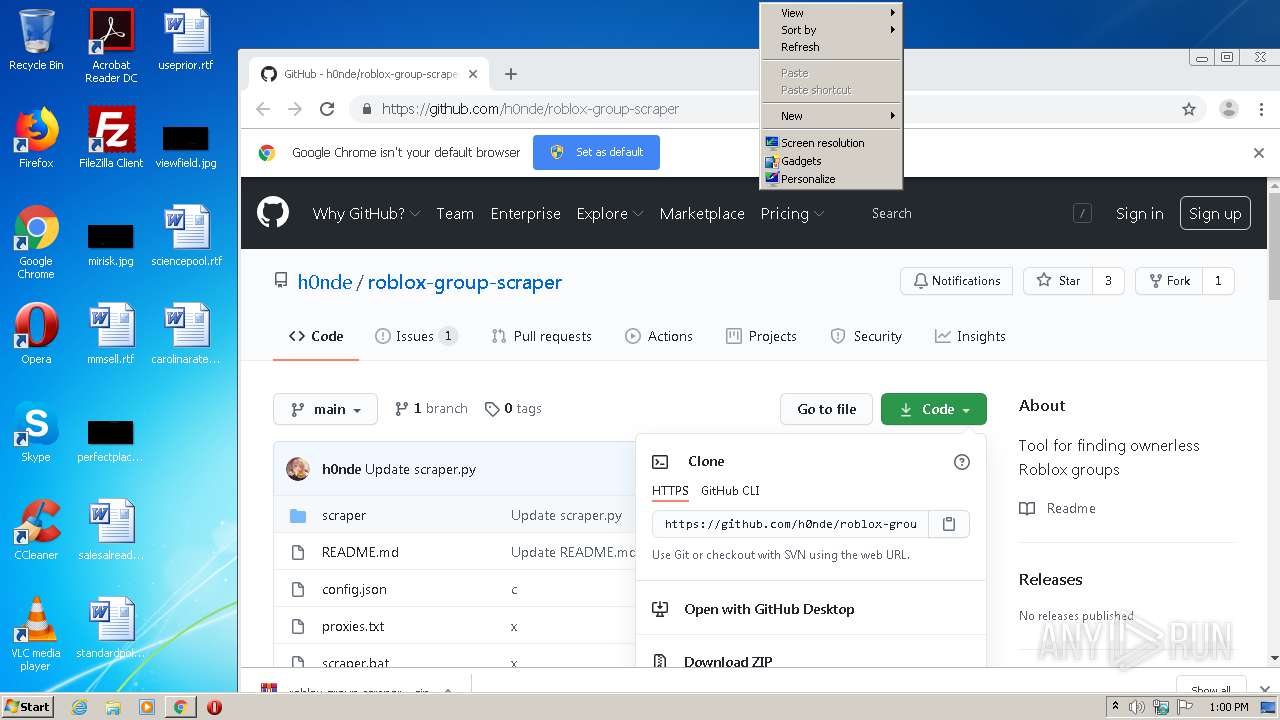Star the roblox-group-scraper repository
1280x720 pixels.
[1058, 281]
